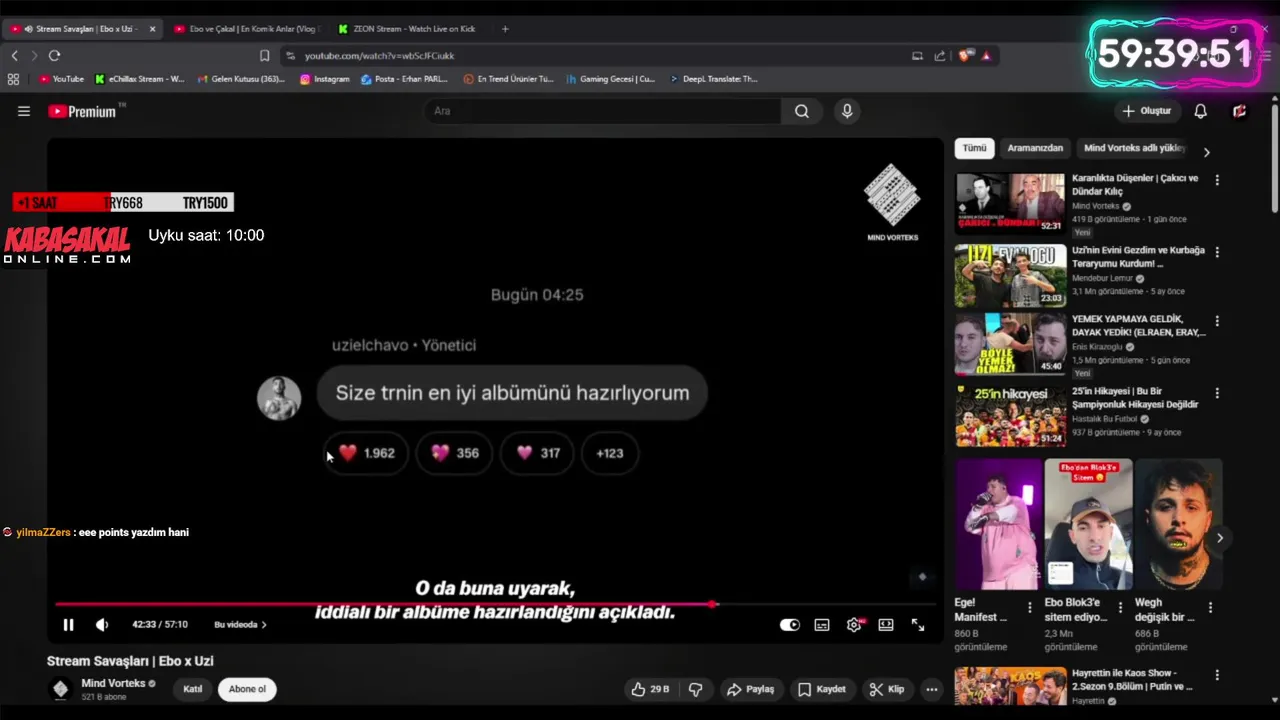Subscribe using 'Abone ol' button
The image size is (1280, 720).
click(247, 689)
